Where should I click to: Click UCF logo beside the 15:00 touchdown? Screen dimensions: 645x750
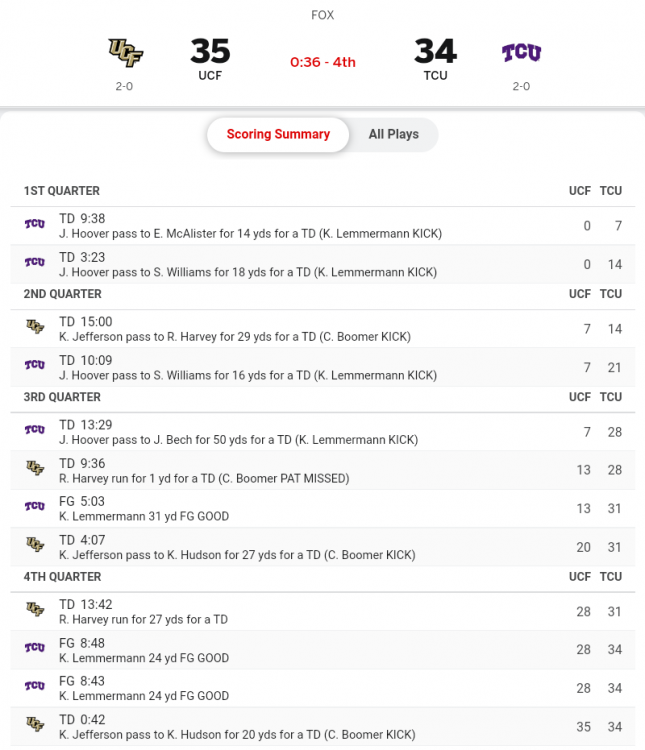tap(35, 328)
